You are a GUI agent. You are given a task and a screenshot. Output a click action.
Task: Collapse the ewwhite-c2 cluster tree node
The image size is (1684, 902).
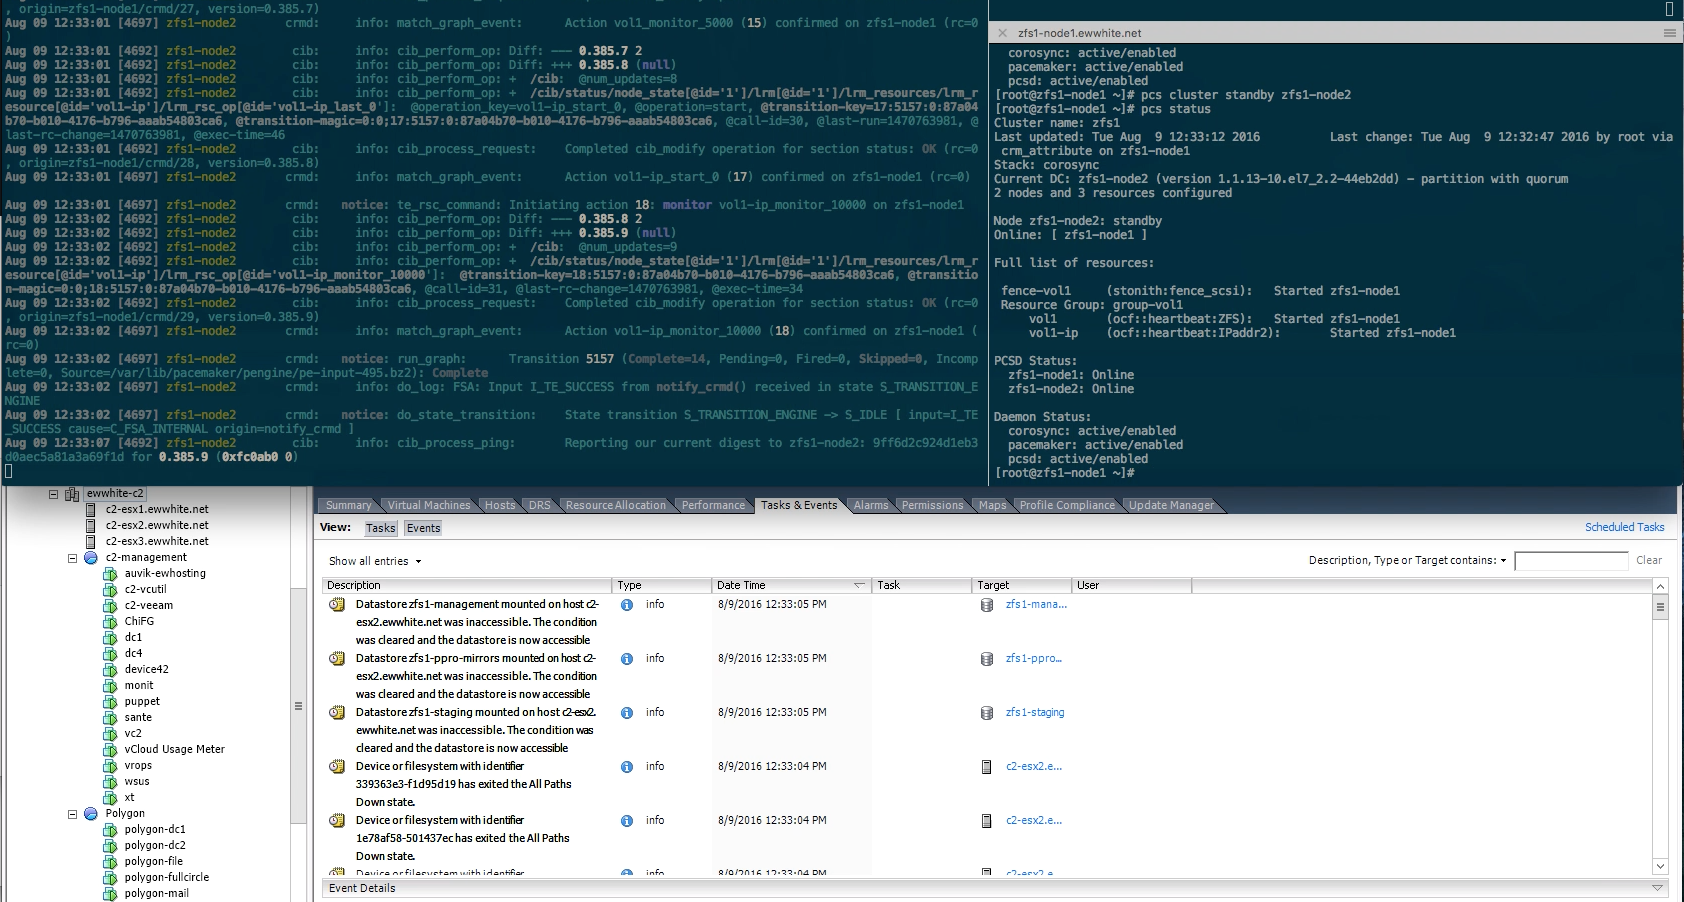pos(54,493)
